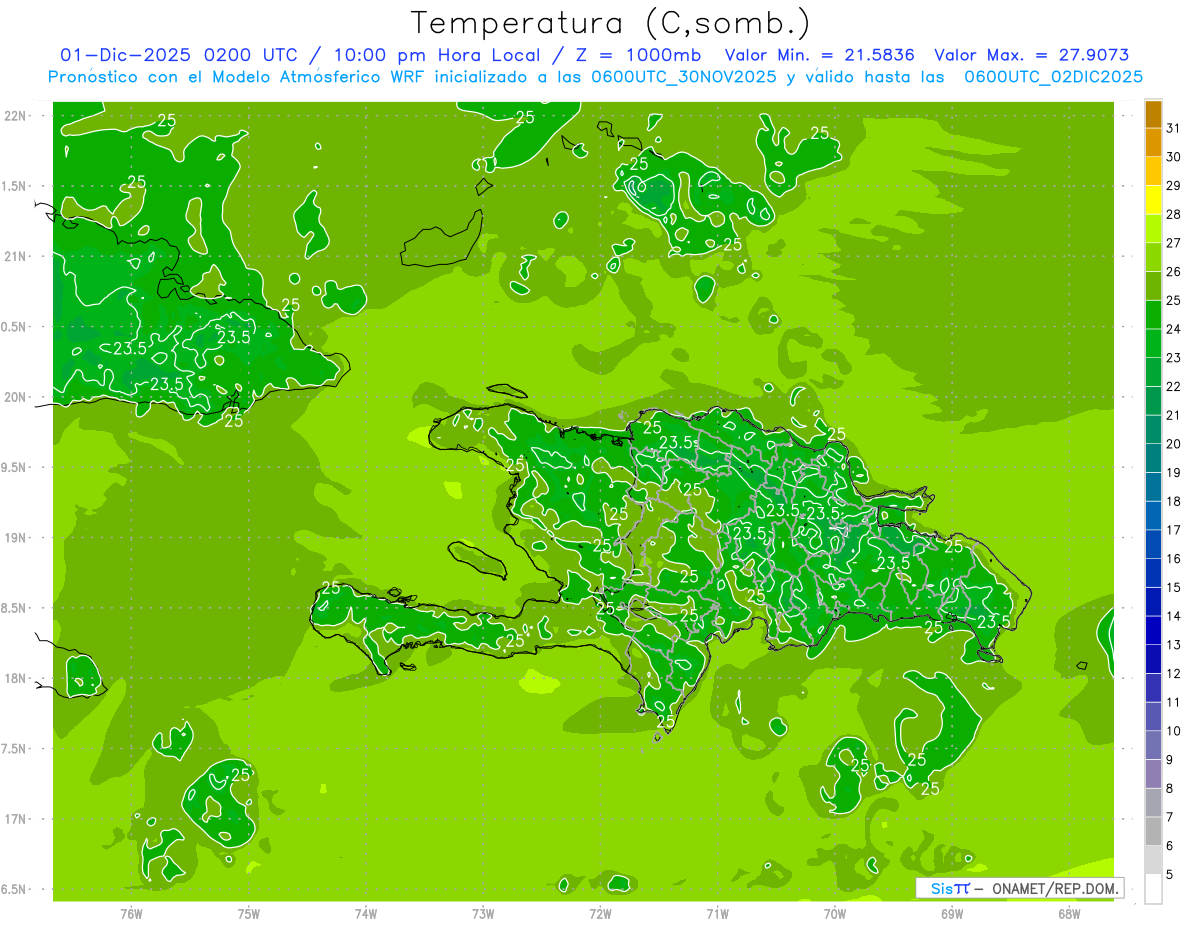The image size is (1200, 927).
Task: Click the '10:00 pm Hora Local' time text
Action: click(436, 55)
